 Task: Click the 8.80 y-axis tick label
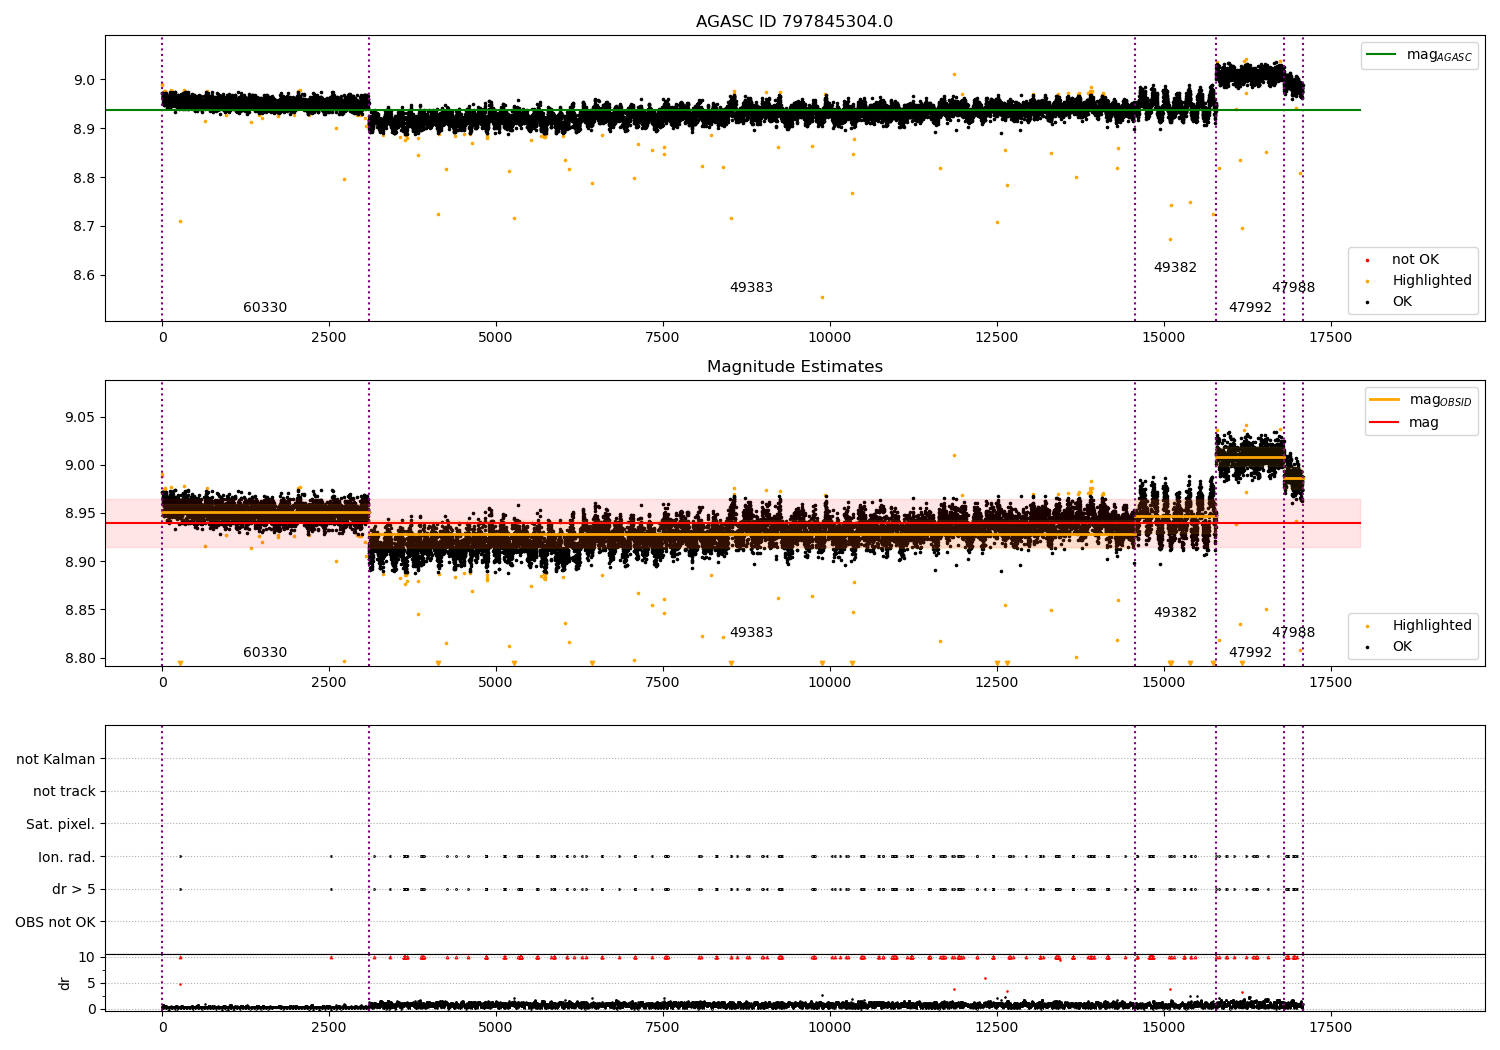pos(78,659)
